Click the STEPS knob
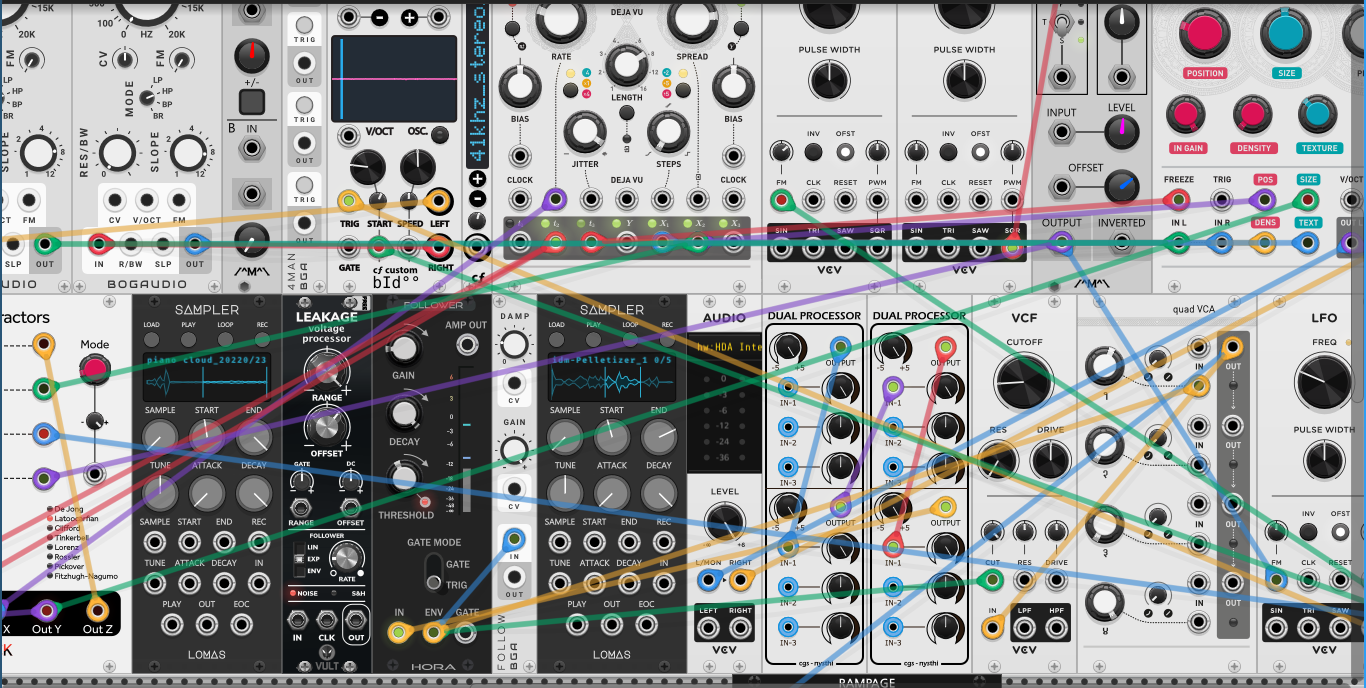1366x688 pixels. [667, 132]
